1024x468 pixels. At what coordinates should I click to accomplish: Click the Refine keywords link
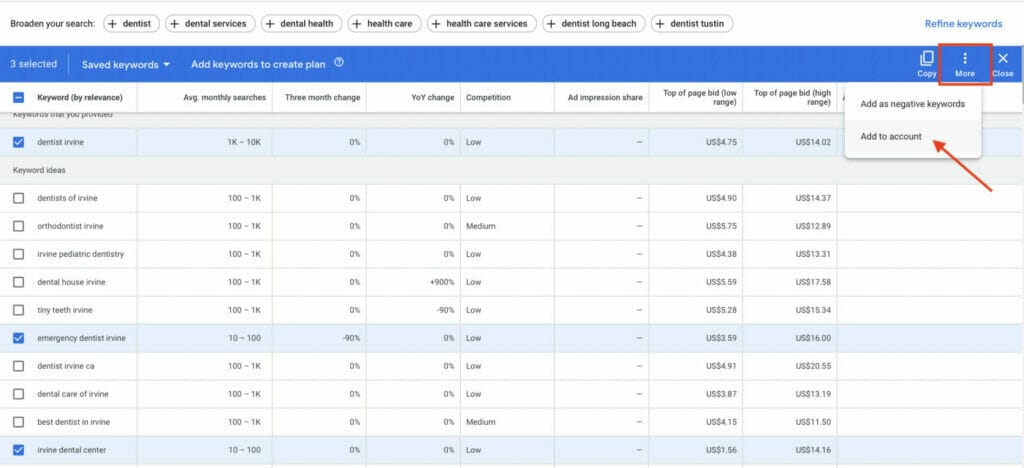[963, 23]
